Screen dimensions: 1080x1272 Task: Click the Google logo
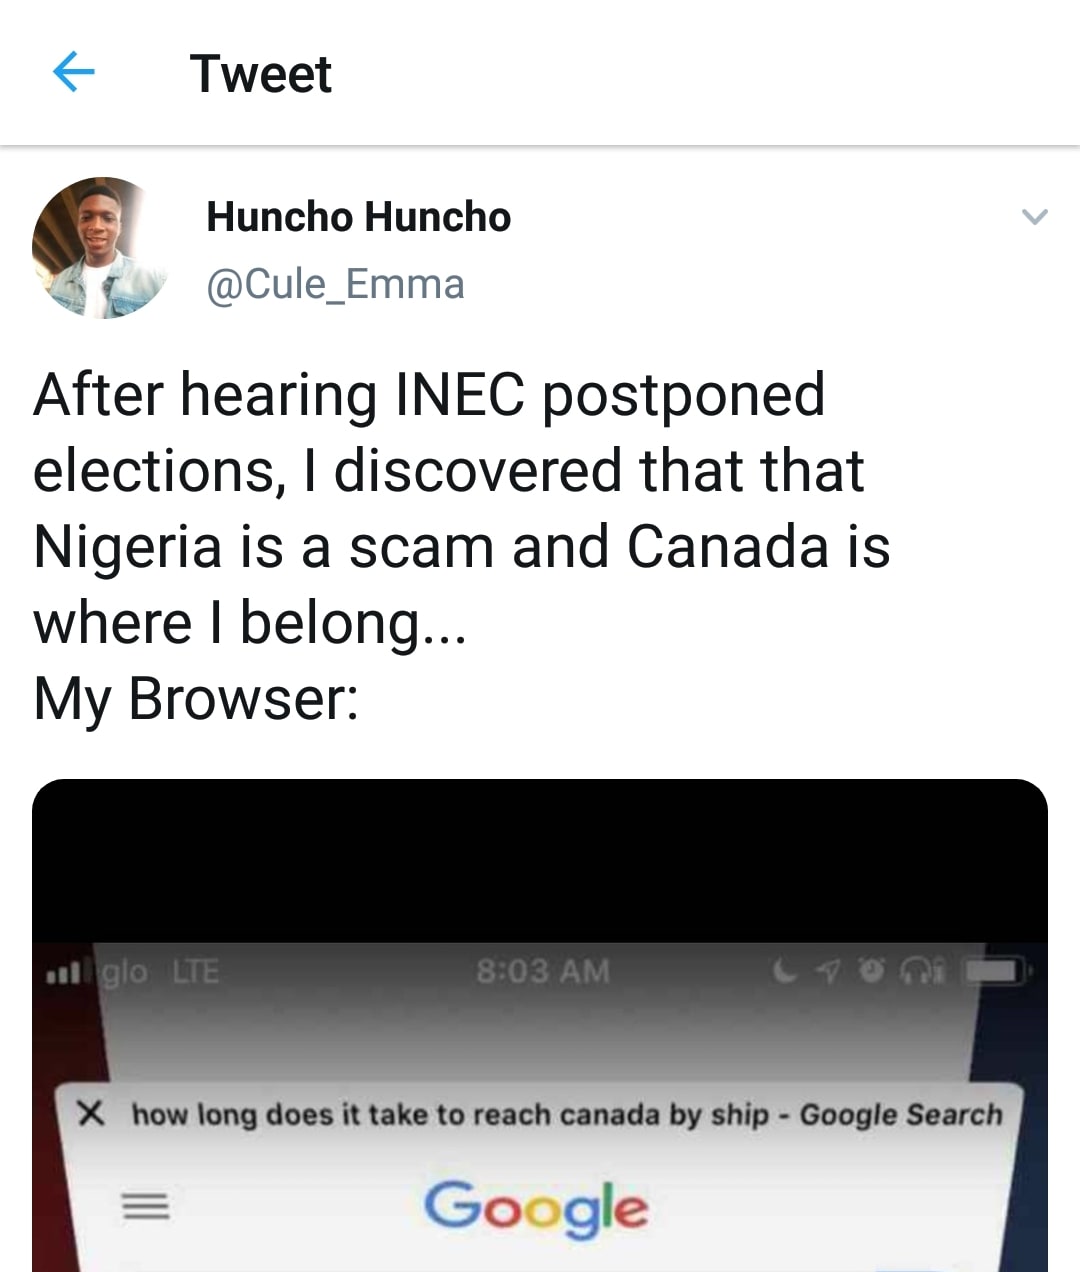[536, 1208]
